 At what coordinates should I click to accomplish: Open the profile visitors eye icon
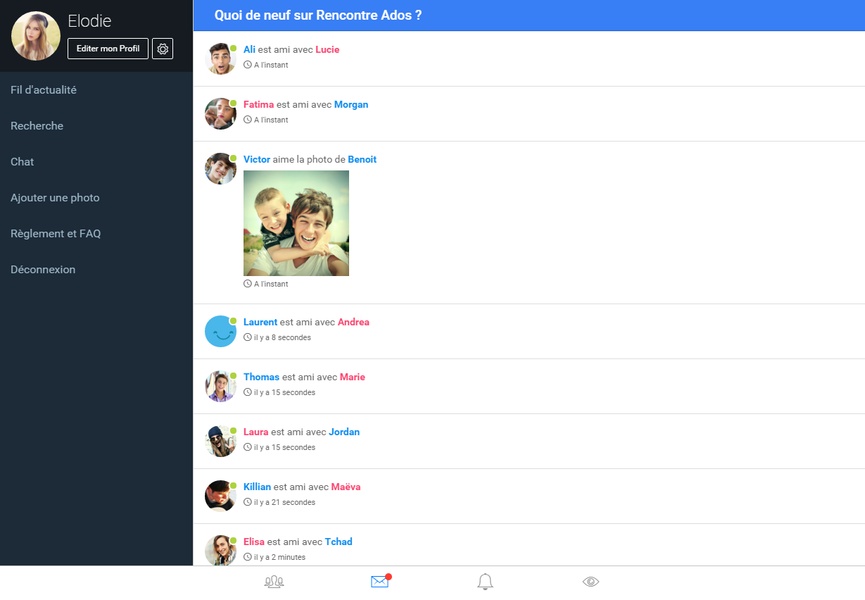590,581
